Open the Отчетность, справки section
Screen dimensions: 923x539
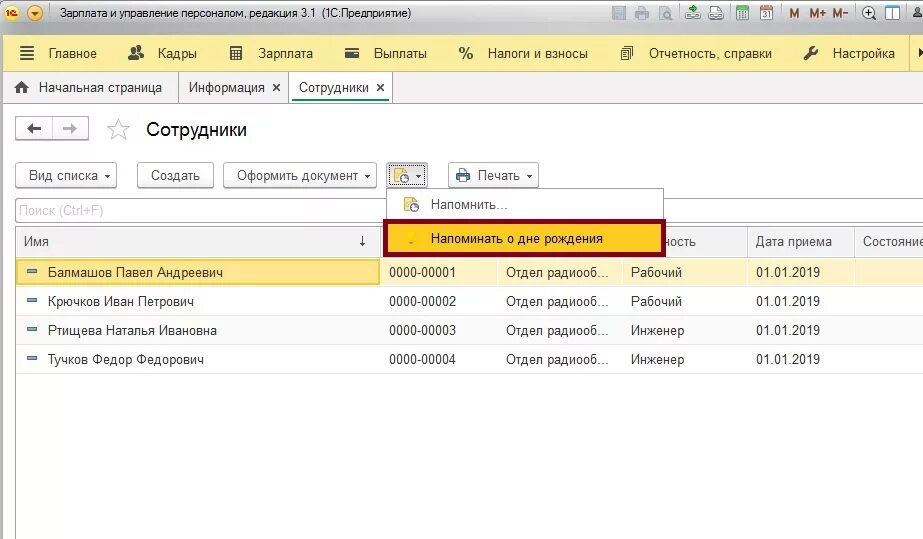(x=696, y=54)
